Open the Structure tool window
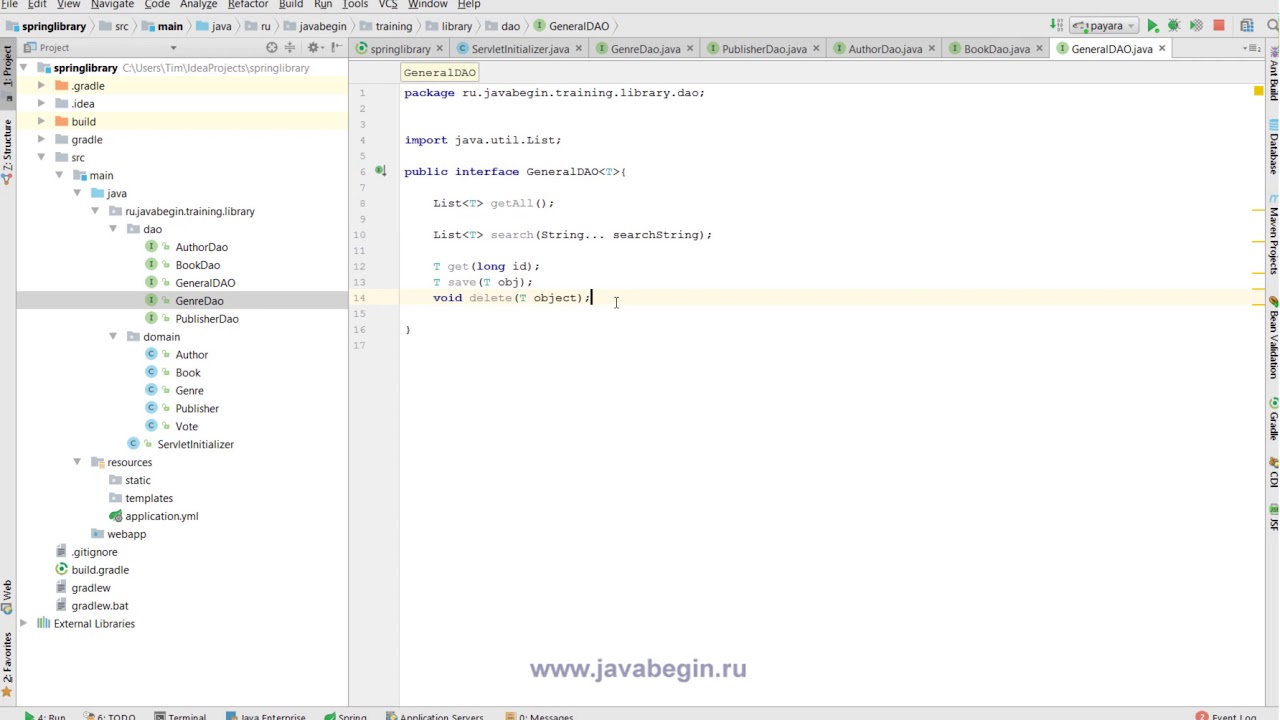This screenshot has height=720, width=1280. (7, 152)
